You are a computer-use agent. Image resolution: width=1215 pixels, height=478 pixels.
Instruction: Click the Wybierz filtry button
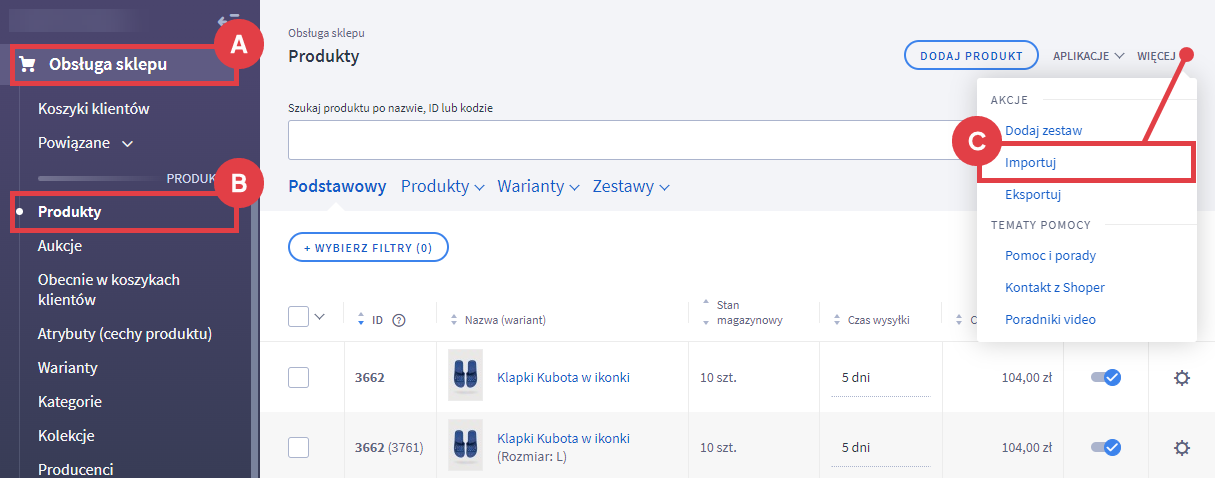(x=368, y=248)
